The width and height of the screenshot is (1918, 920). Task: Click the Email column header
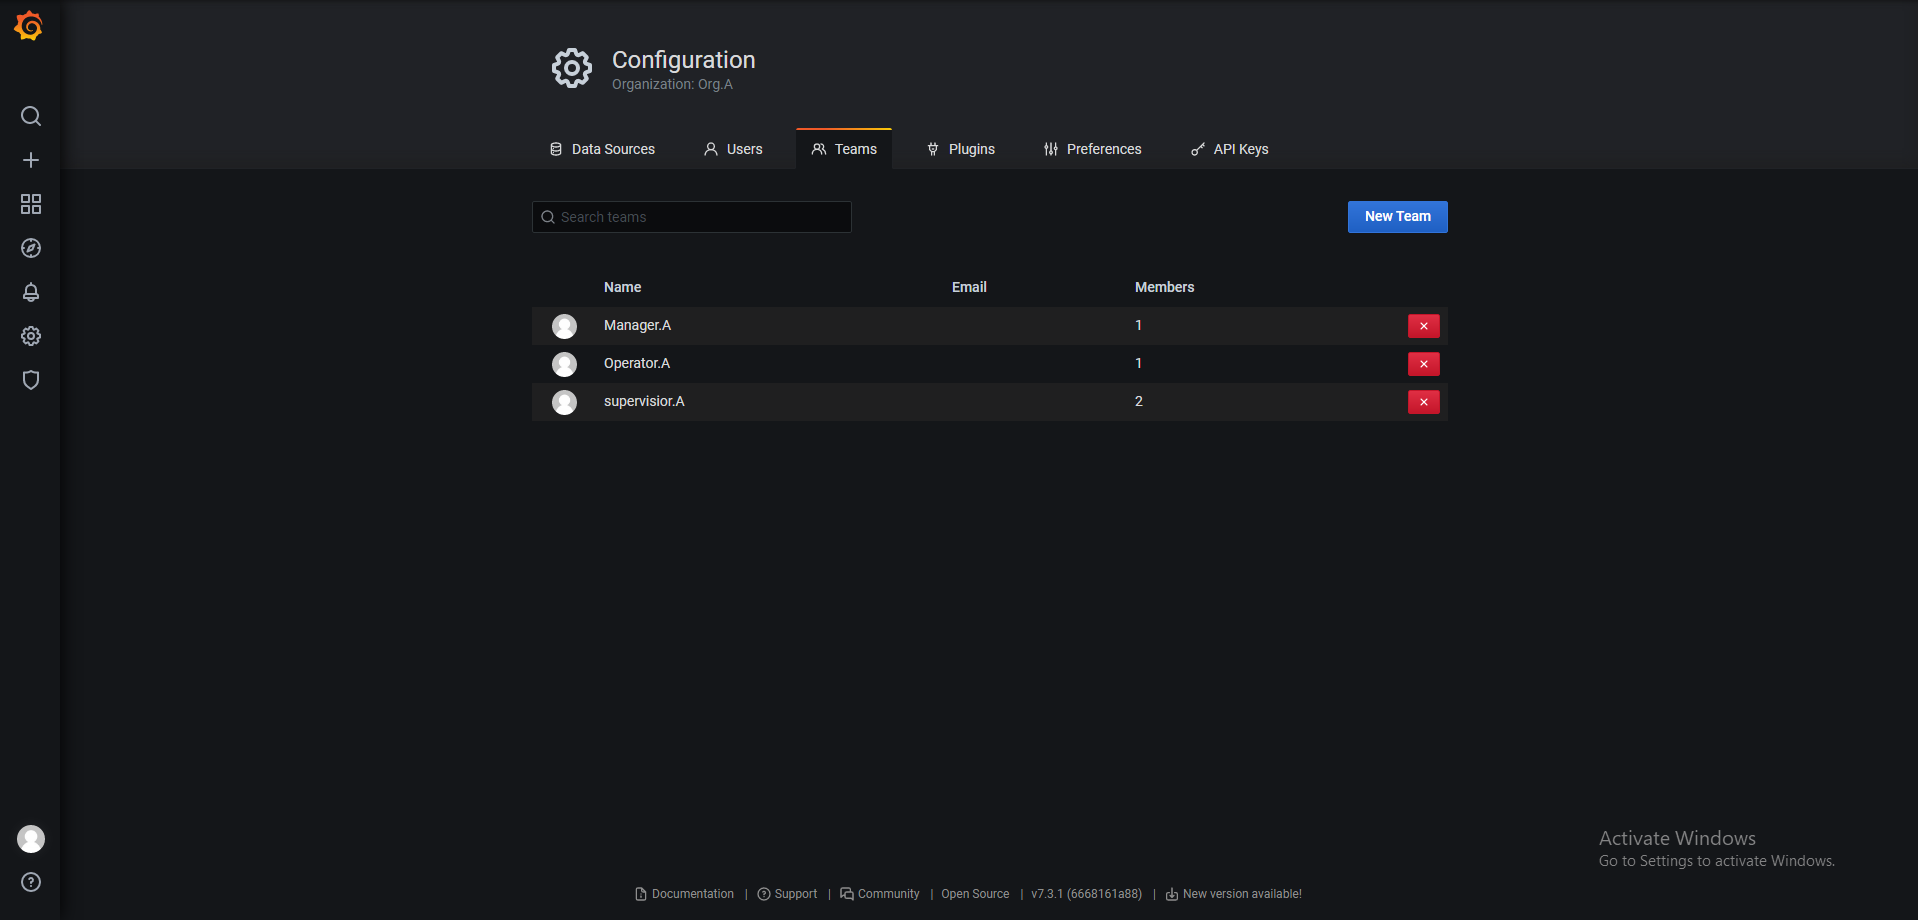pos(969,288)
